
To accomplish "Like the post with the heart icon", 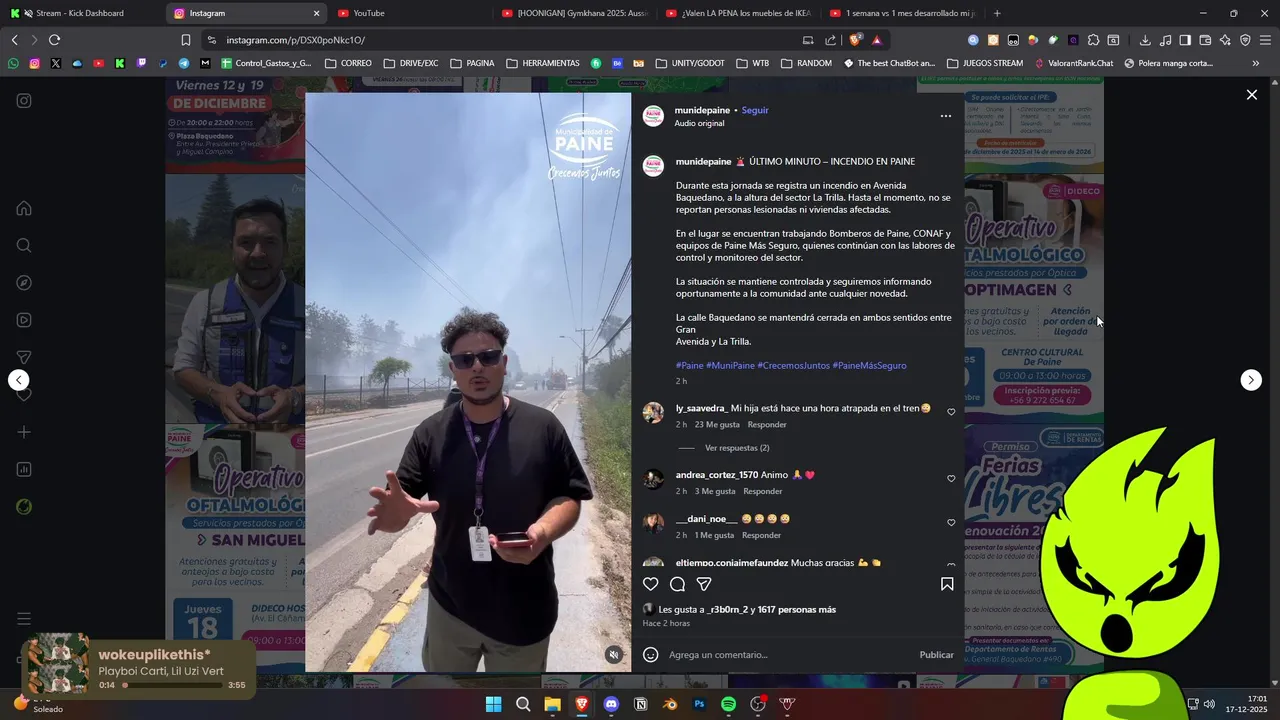I will (x=651, y=584).
